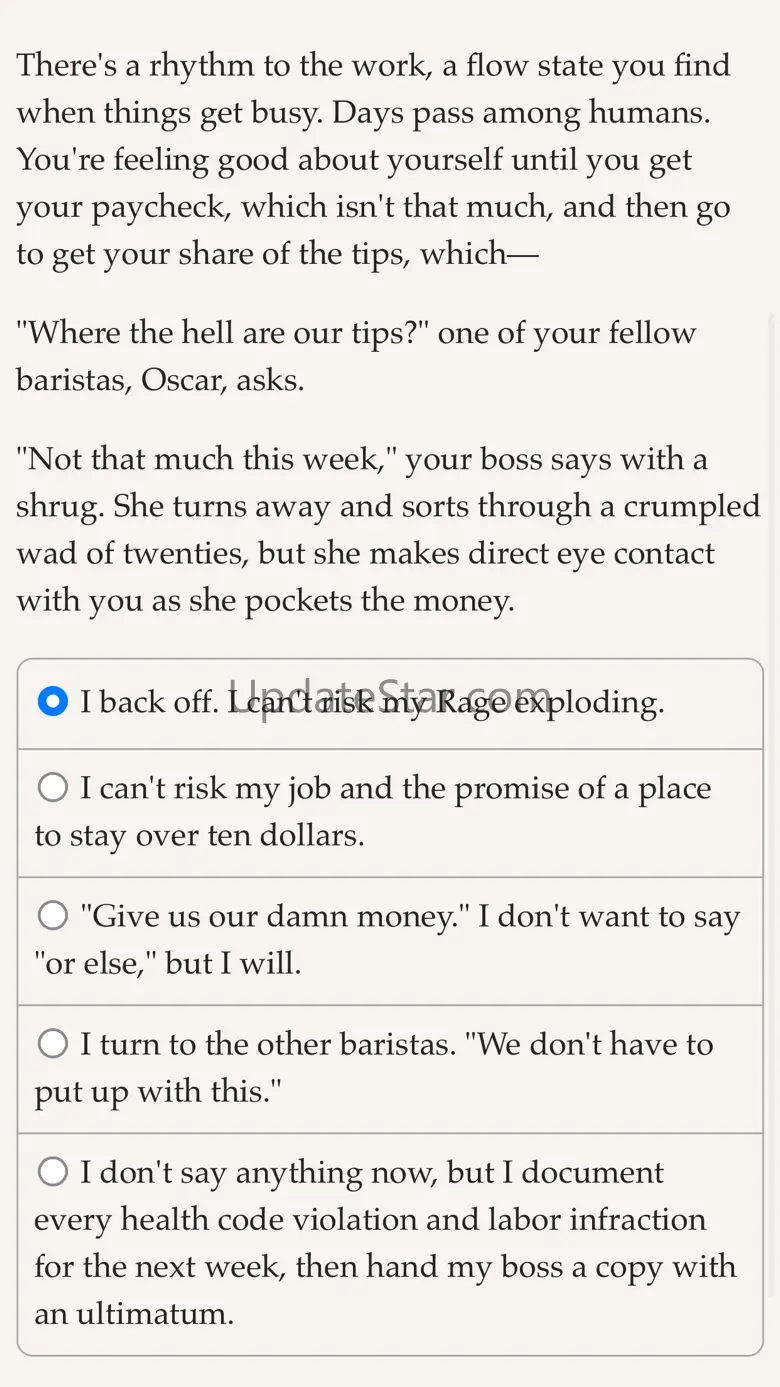Click the "with you as she pockets the money" line
The height and width of the screenshot is (1387, 780).
(264, 602)
